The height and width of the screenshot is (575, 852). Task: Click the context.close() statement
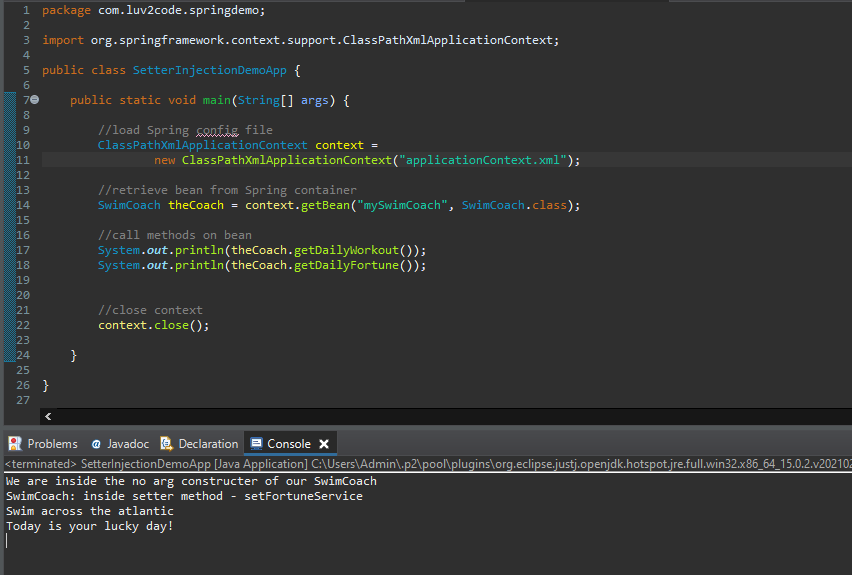(153, 325)
